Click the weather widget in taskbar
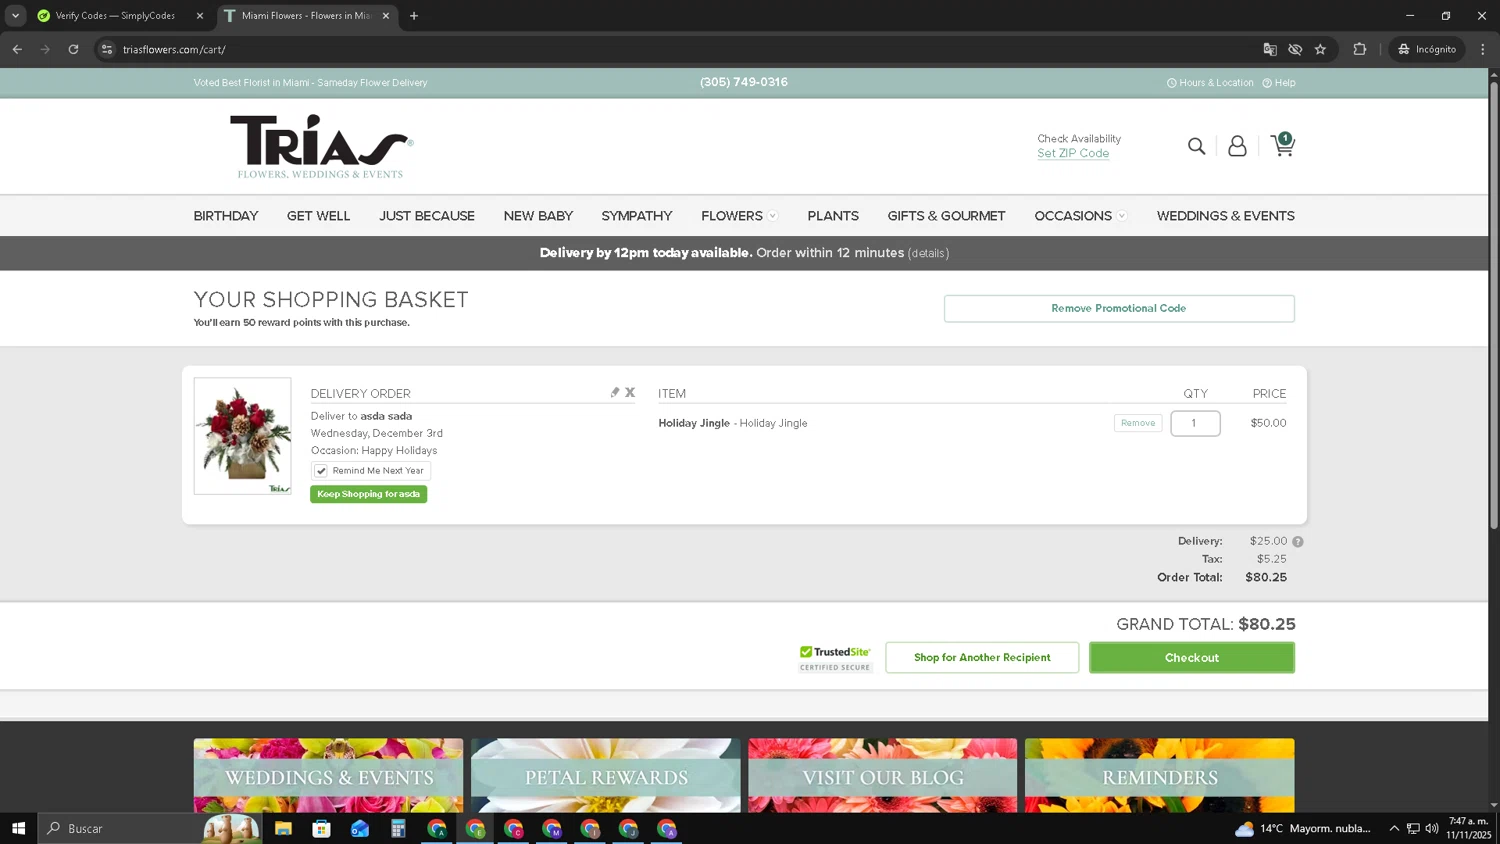1500x844 pixels. pyautogui.click(x=1303, y=828)
